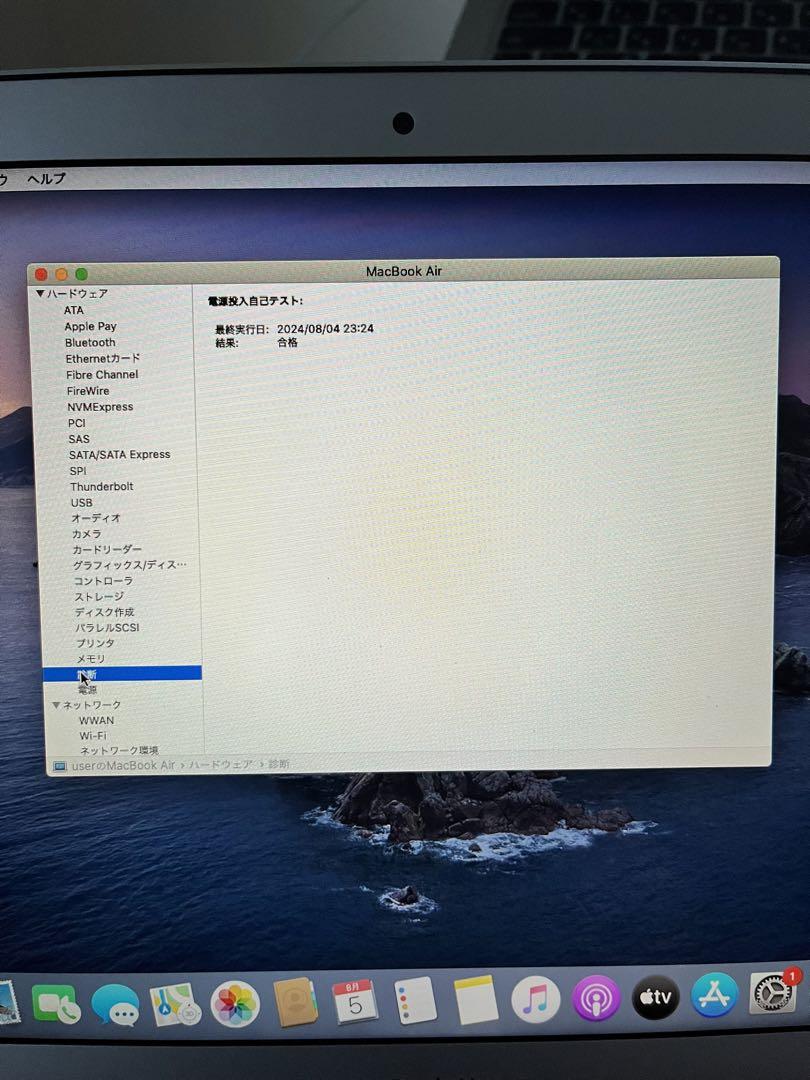This screenshot has width=810, height=1080.
Task: Select カメラ in the sidebar
Action: (86, 534)
